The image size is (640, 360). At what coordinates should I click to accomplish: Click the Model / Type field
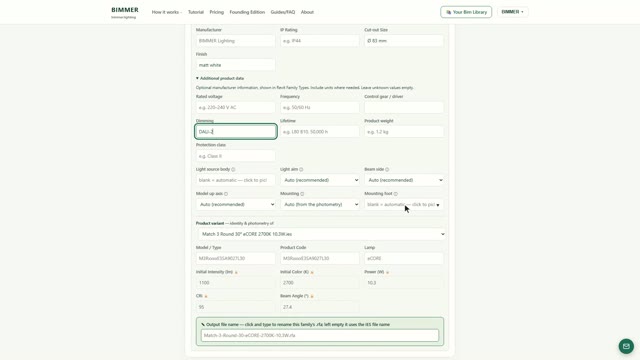coord(235,258)
